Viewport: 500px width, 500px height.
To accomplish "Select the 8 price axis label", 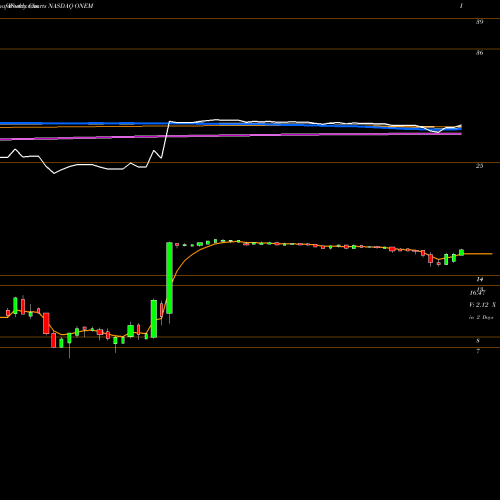I will (478, 341).
